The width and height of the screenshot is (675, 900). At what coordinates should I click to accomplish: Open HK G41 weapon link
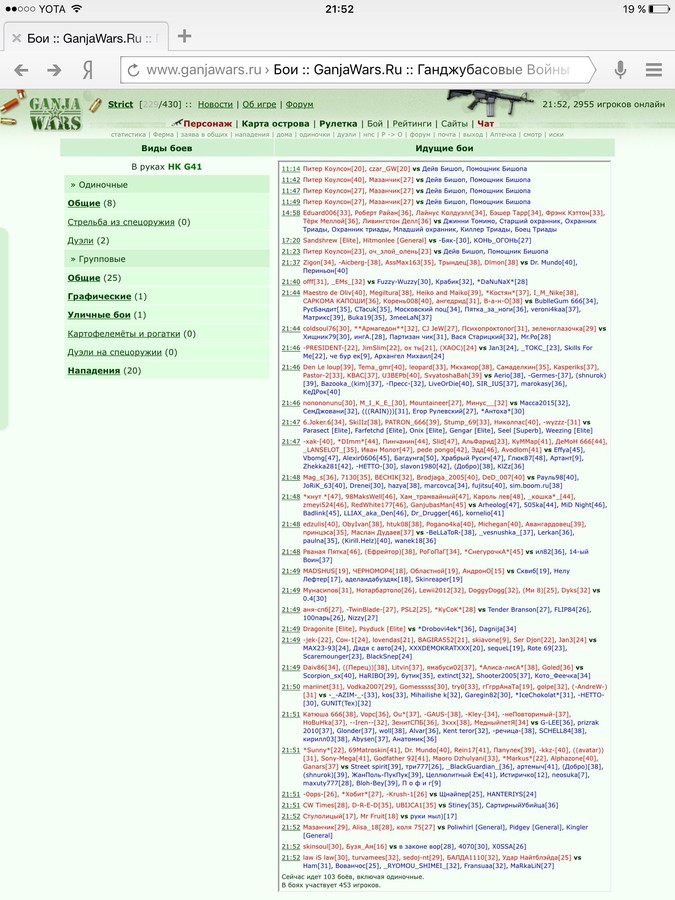coord(185,166)
